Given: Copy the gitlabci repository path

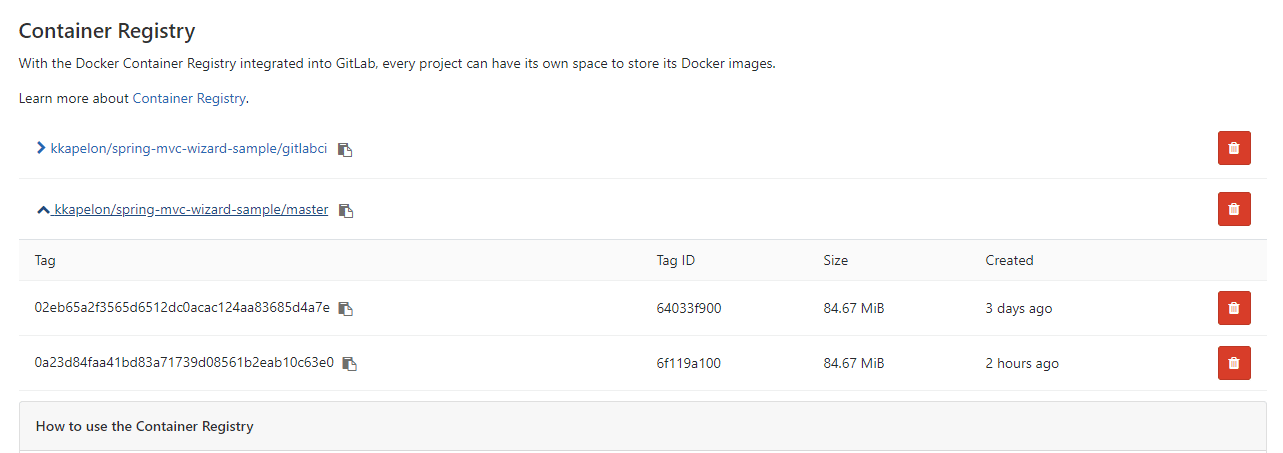Looking at the screenshot, I should coord(345,149).
